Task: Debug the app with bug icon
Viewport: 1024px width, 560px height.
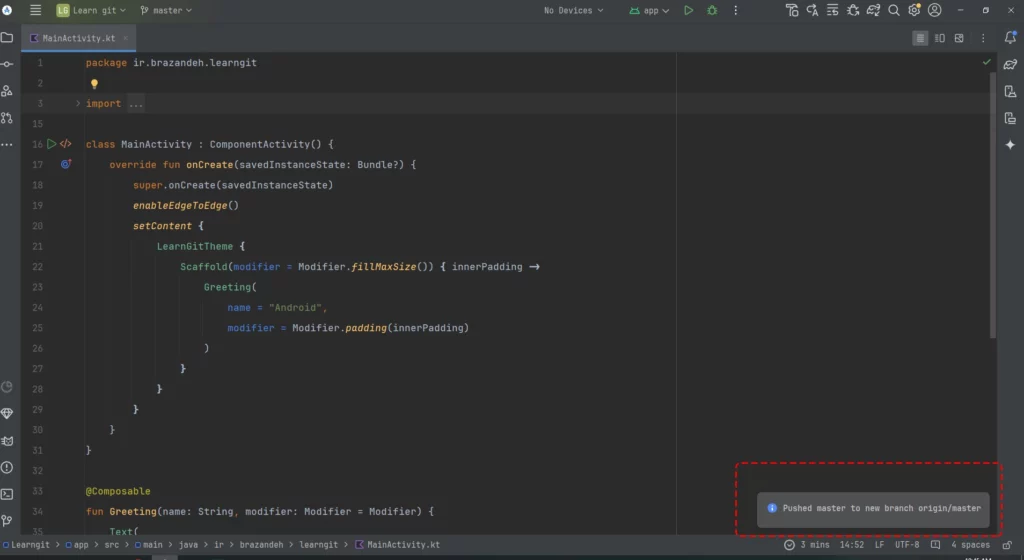Action: point(712,10)
